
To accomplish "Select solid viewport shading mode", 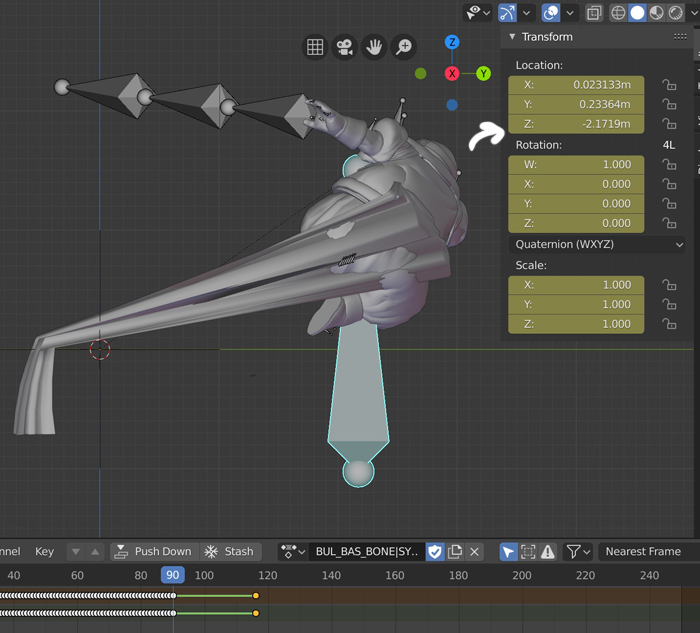I will point(637,13).
